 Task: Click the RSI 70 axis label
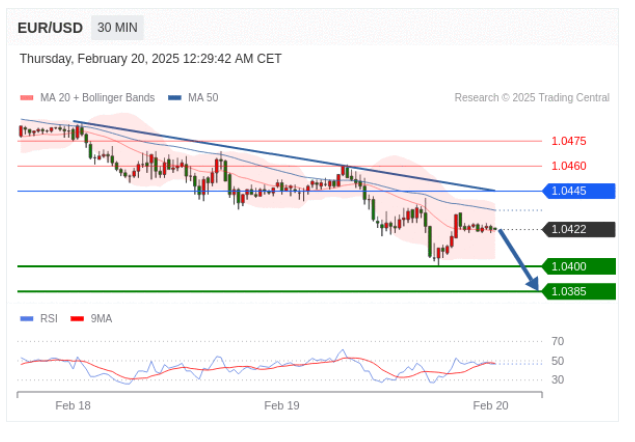(x=558, y=341)
